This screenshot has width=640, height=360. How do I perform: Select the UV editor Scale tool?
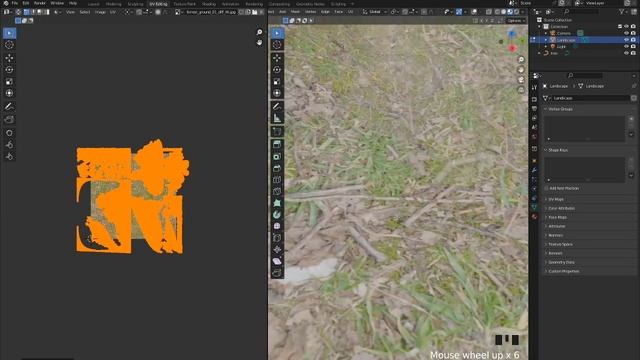pyautogui.click(x=9, y=82)
